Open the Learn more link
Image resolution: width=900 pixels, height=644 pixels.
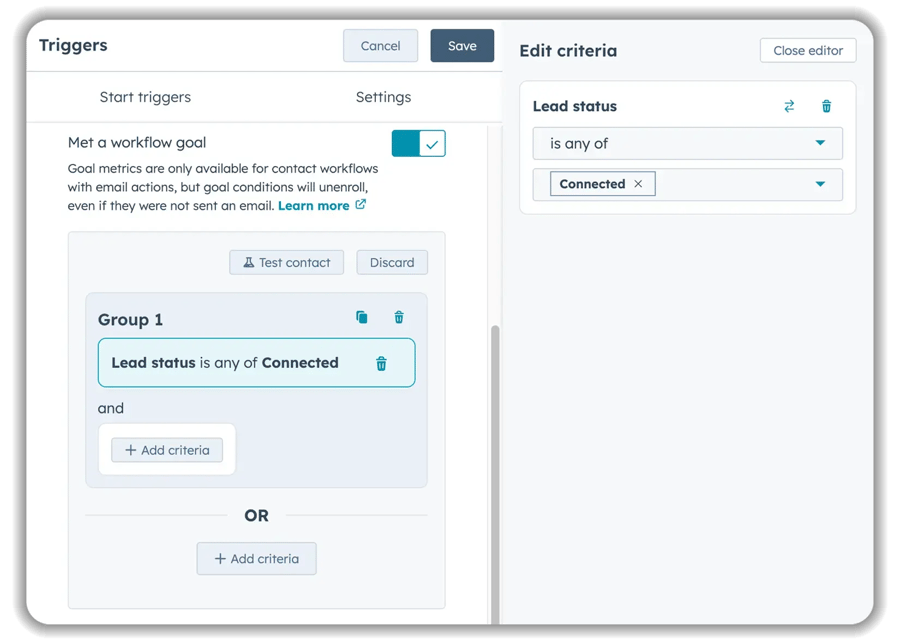click(x=316, y=205)
